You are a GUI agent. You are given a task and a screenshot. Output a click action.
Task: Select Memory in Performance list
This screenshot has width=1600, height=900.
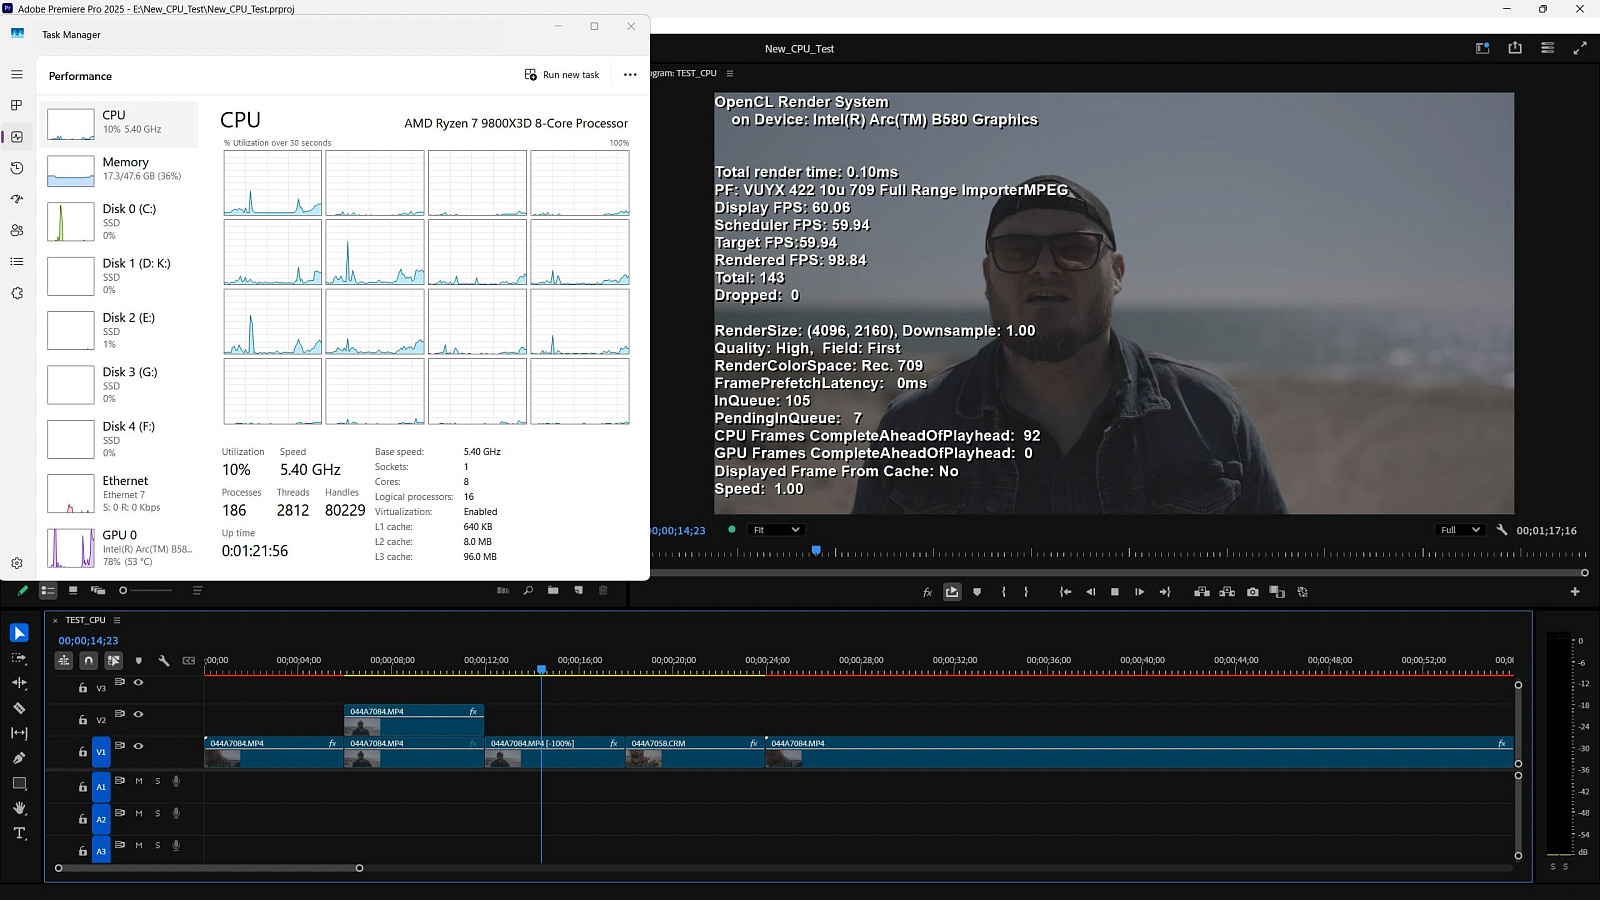(119, 169)
